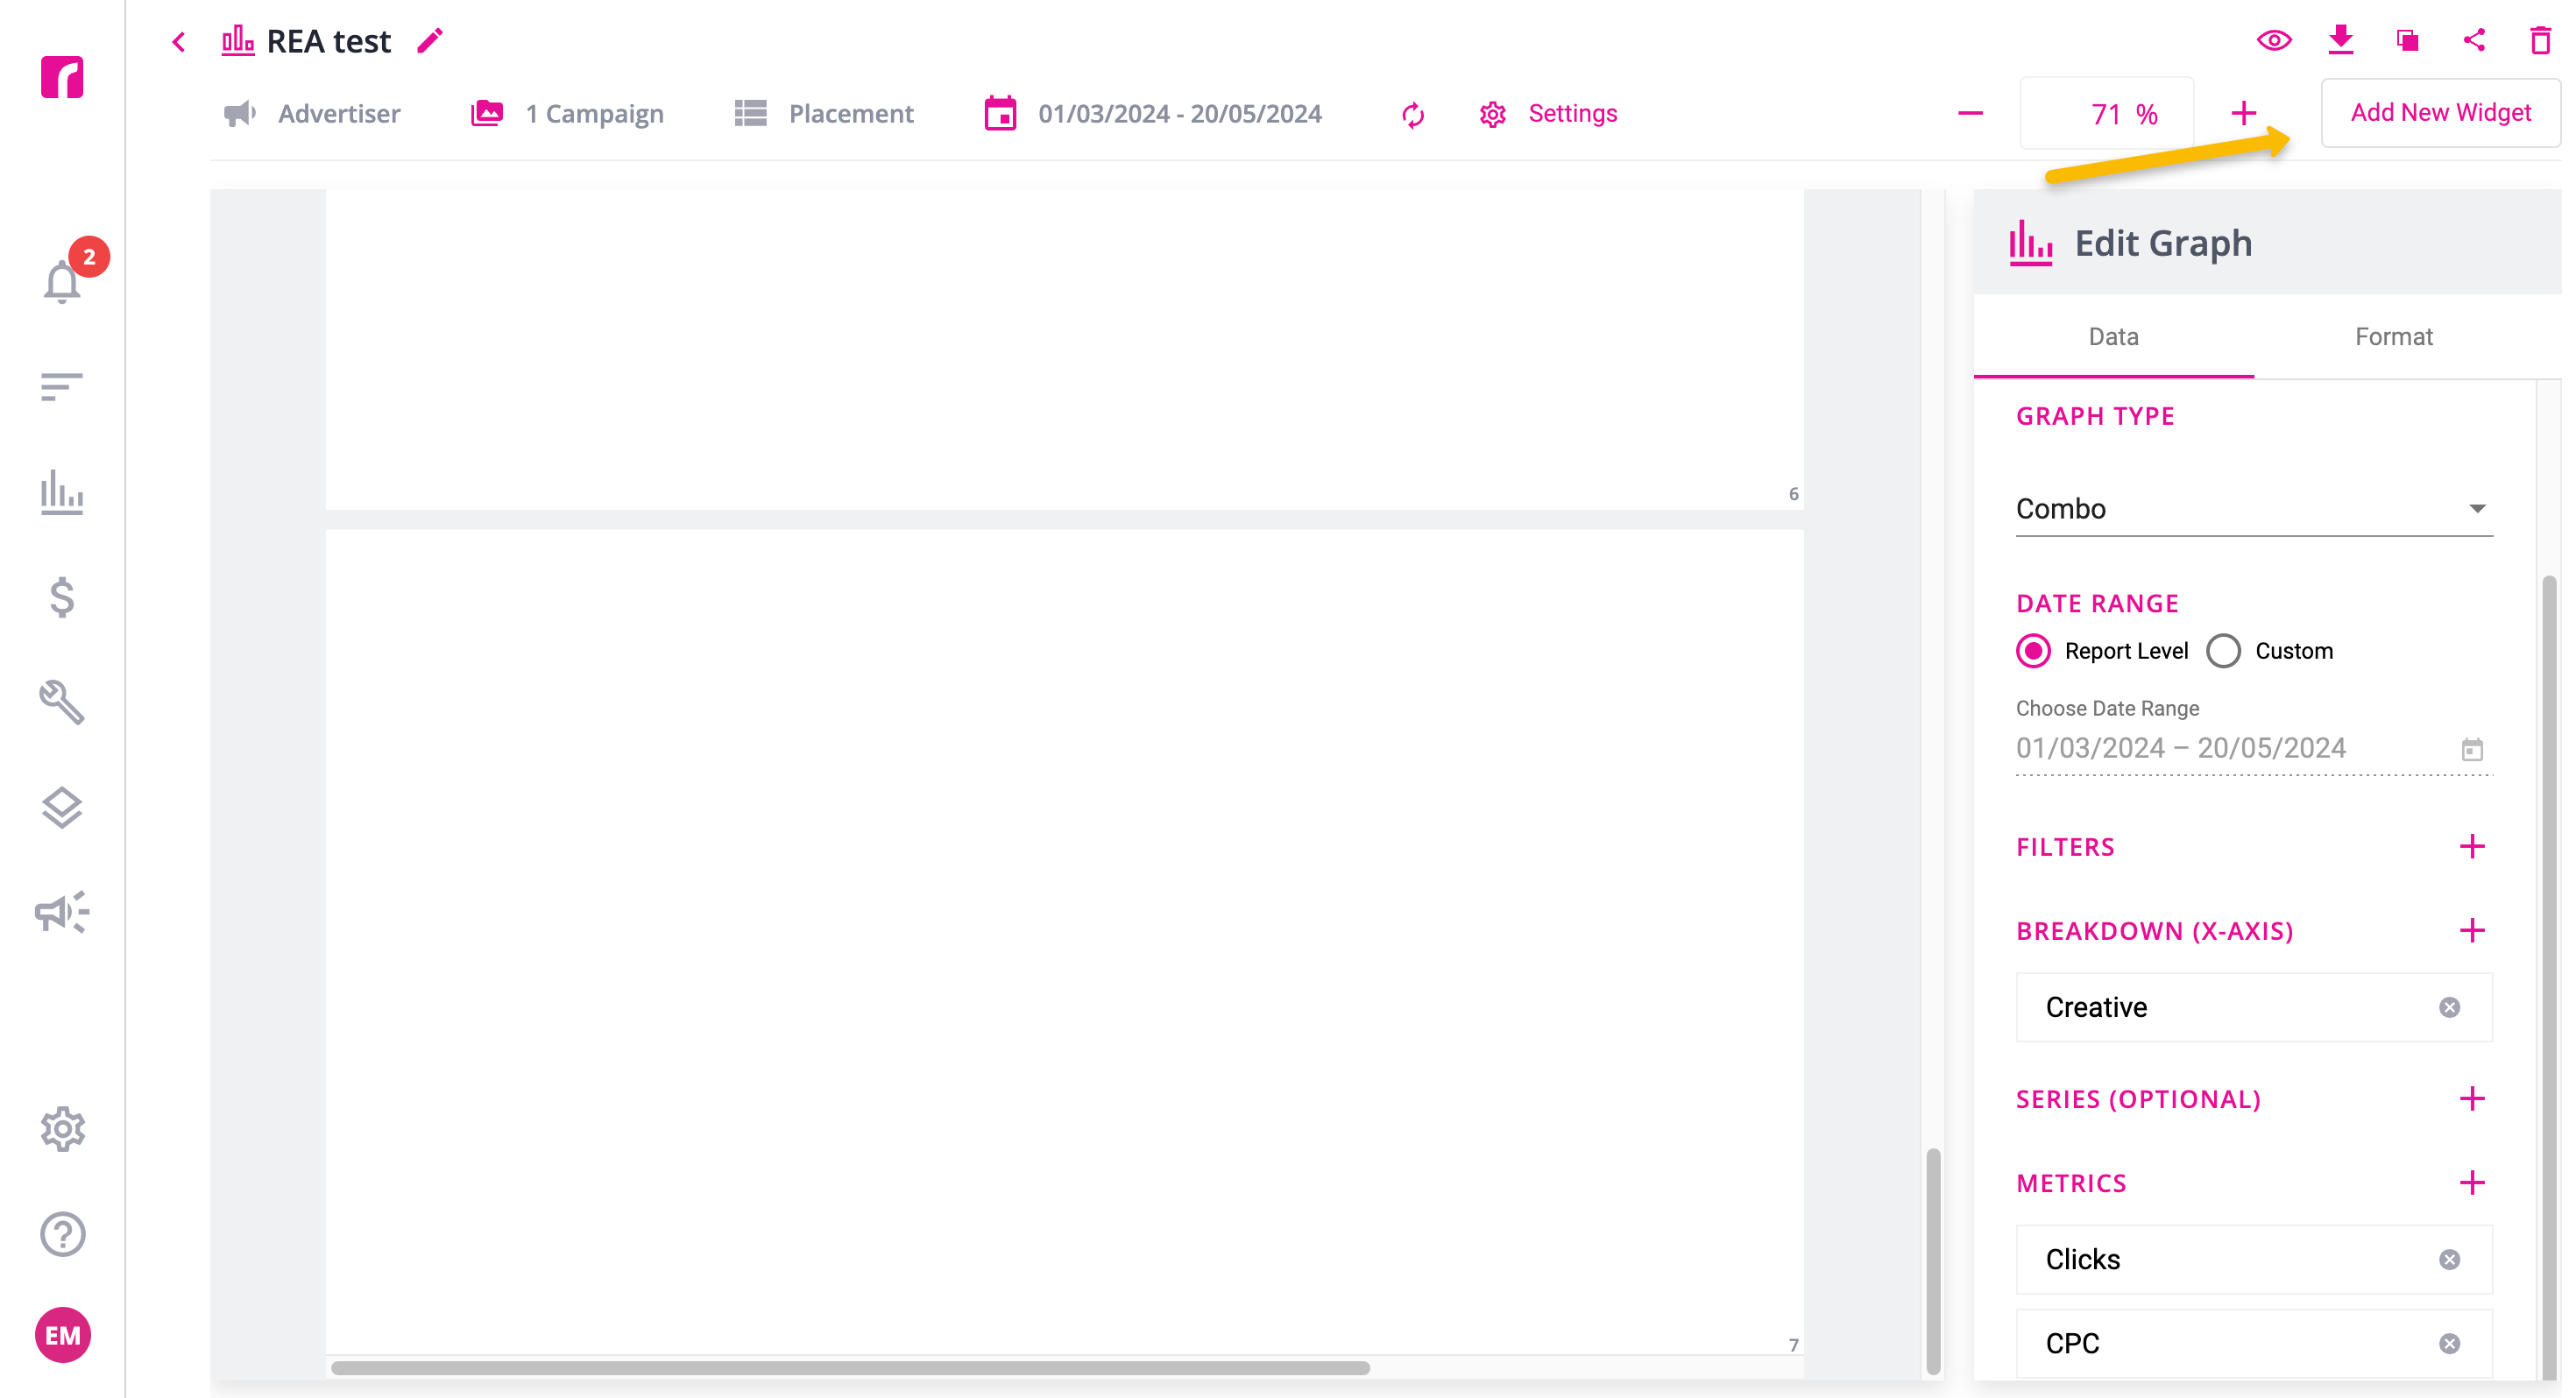Screen dimensions: 2576x1398
Task: Go back using the left chevron
Action: [179, 42]
